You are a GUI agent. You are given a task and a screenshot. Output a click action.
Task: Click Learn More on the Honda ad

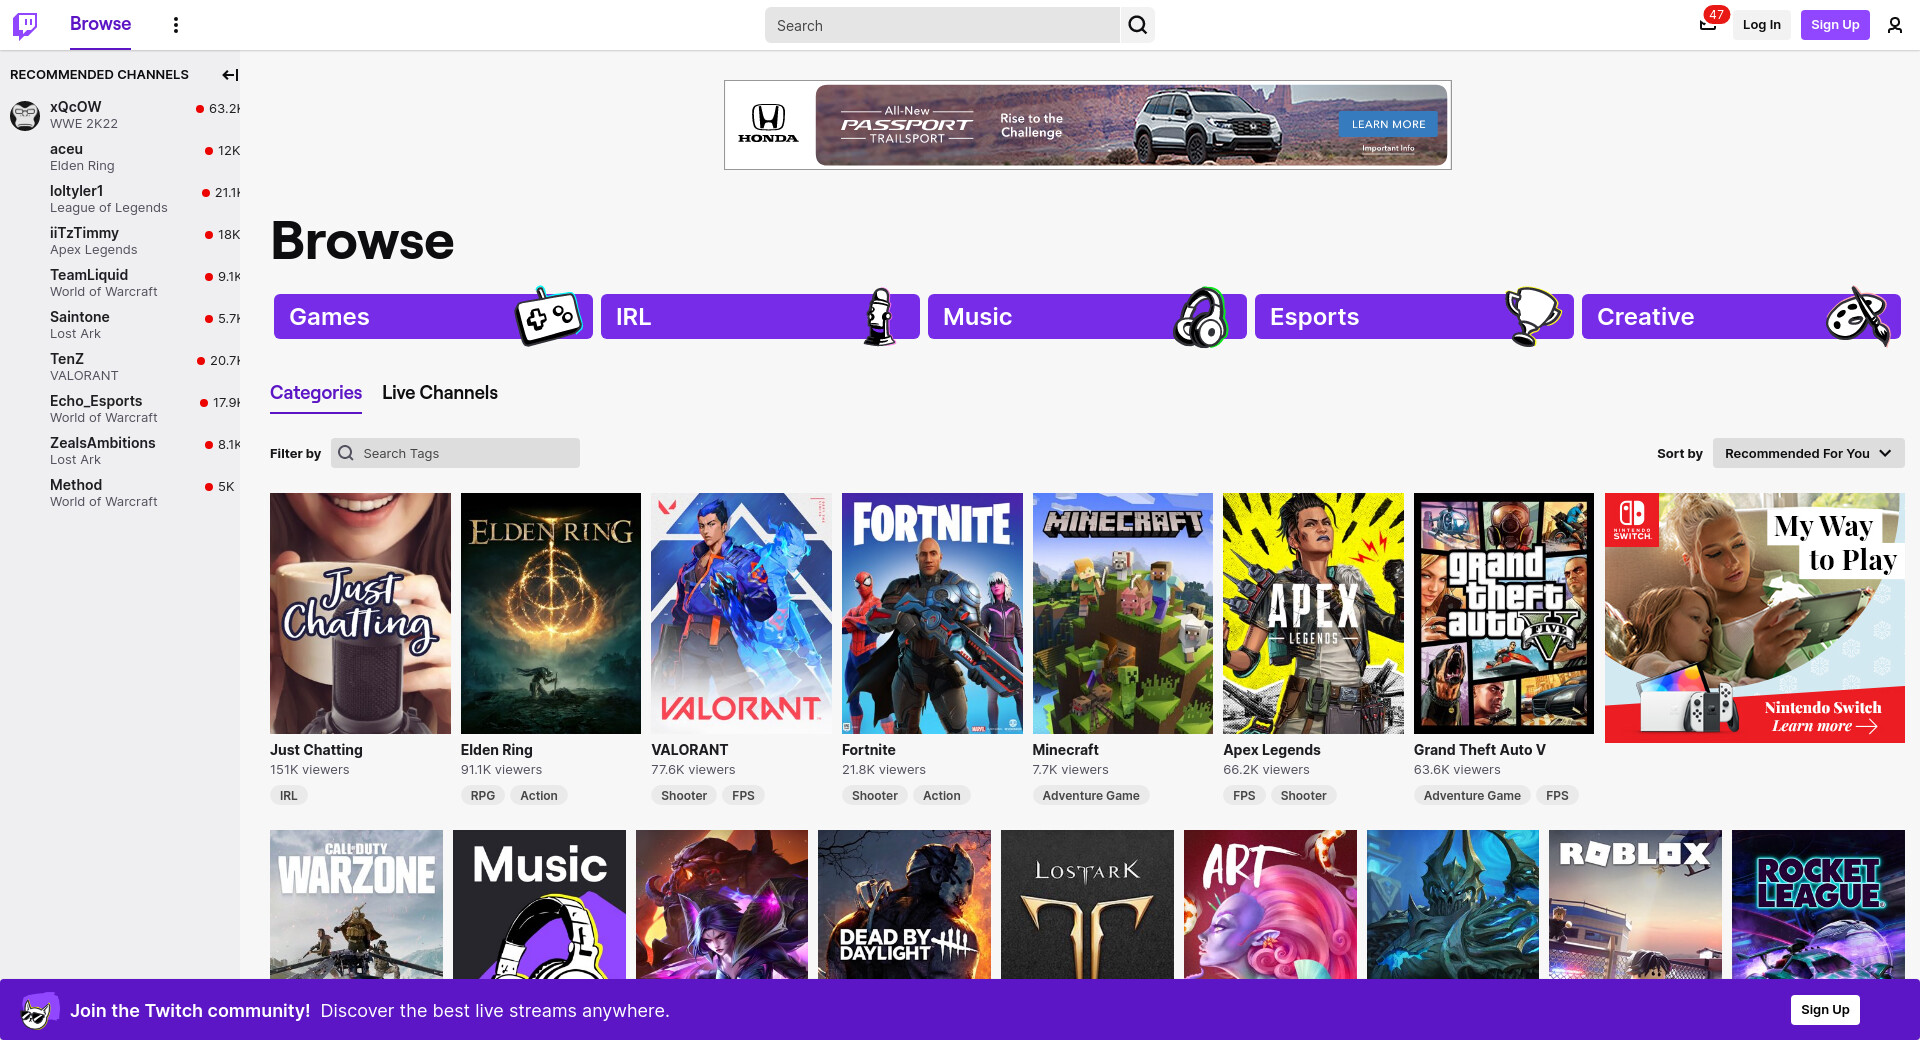point(1388,124)
